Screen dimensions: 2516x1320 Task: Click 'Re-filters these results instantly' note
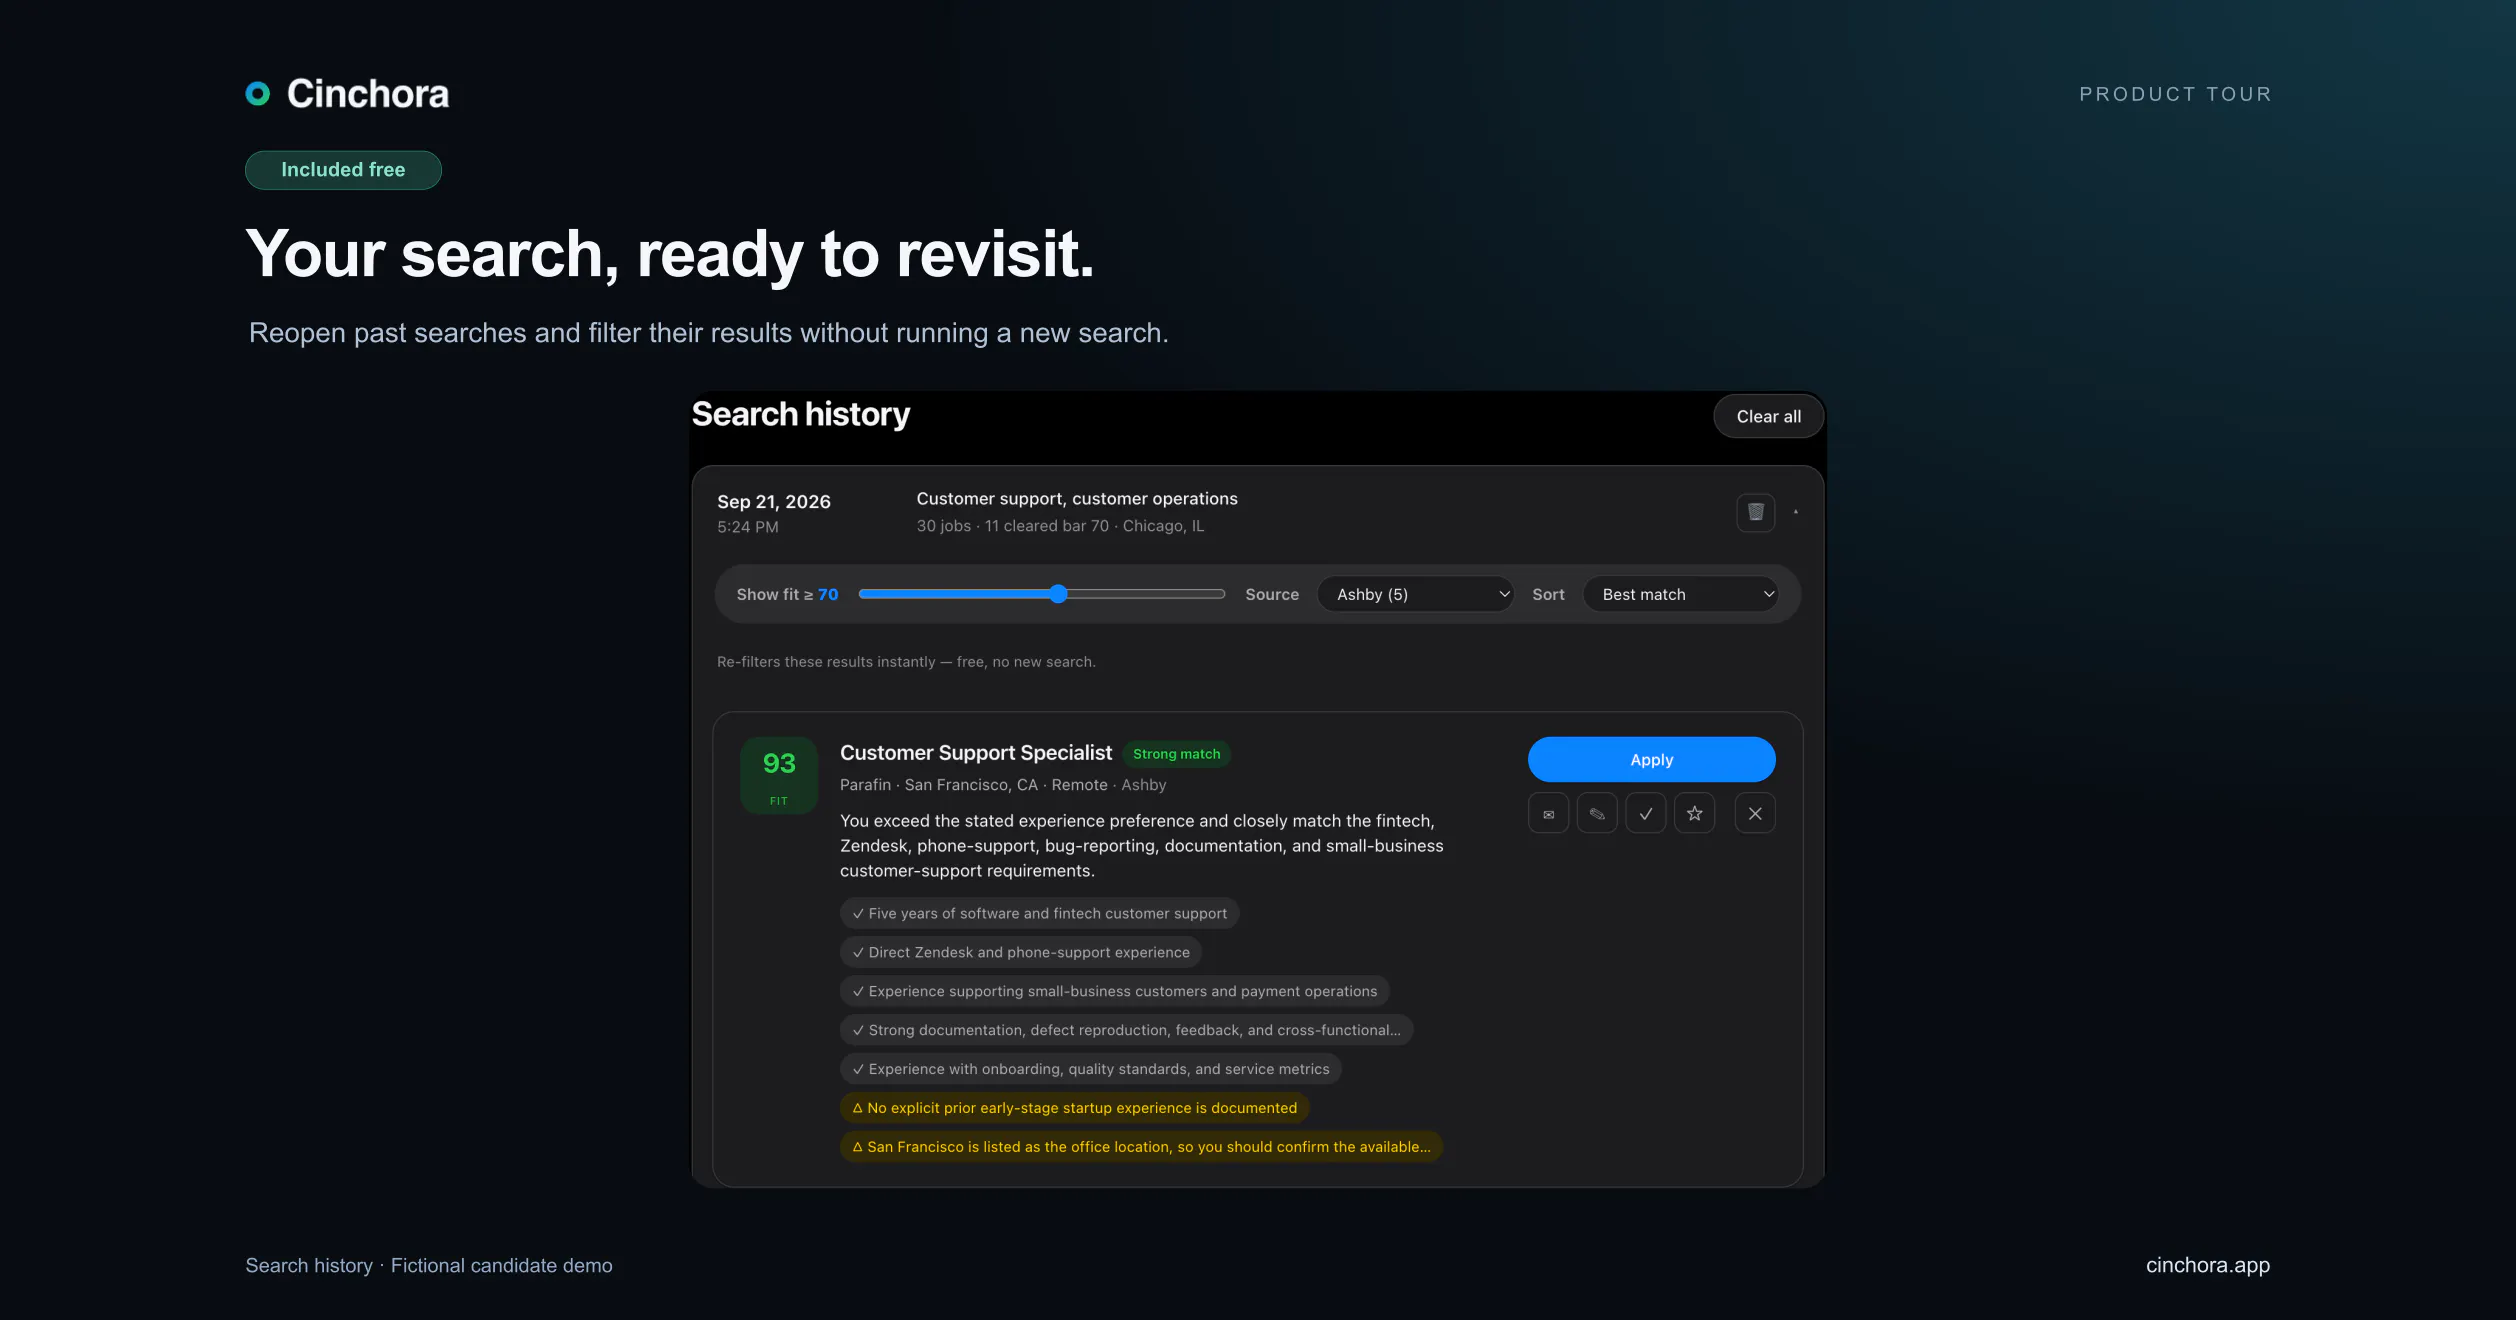click(906, 662)
